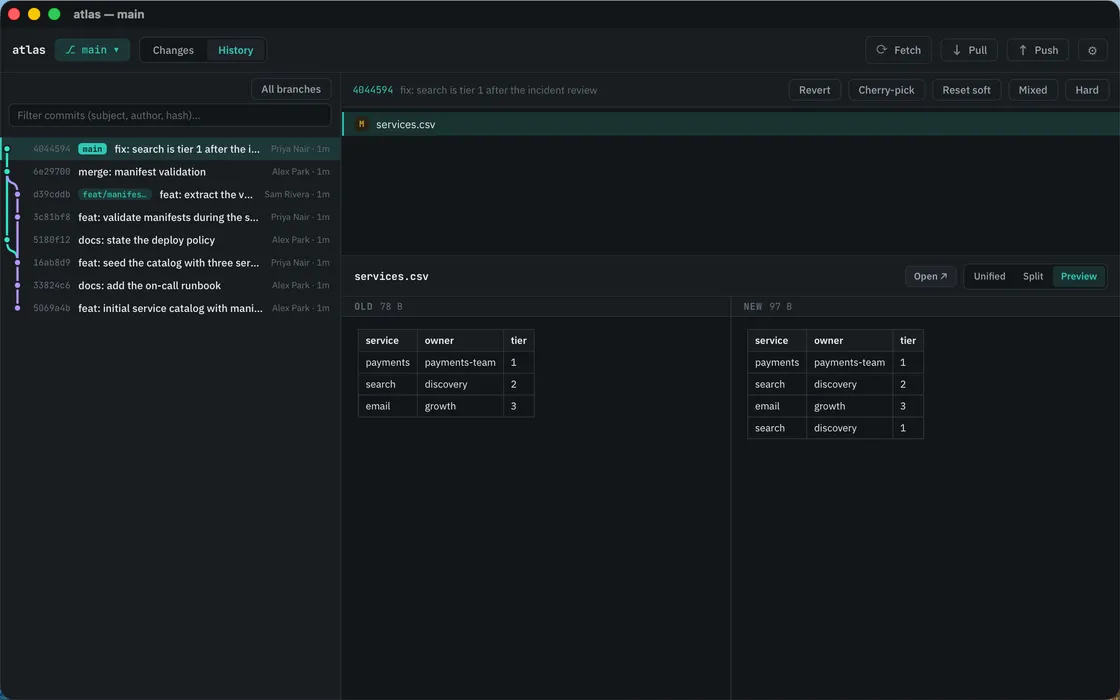This screenshot has height=700, width=1120.
Task: Toggle the All branches filter
Action: [291, 89]
